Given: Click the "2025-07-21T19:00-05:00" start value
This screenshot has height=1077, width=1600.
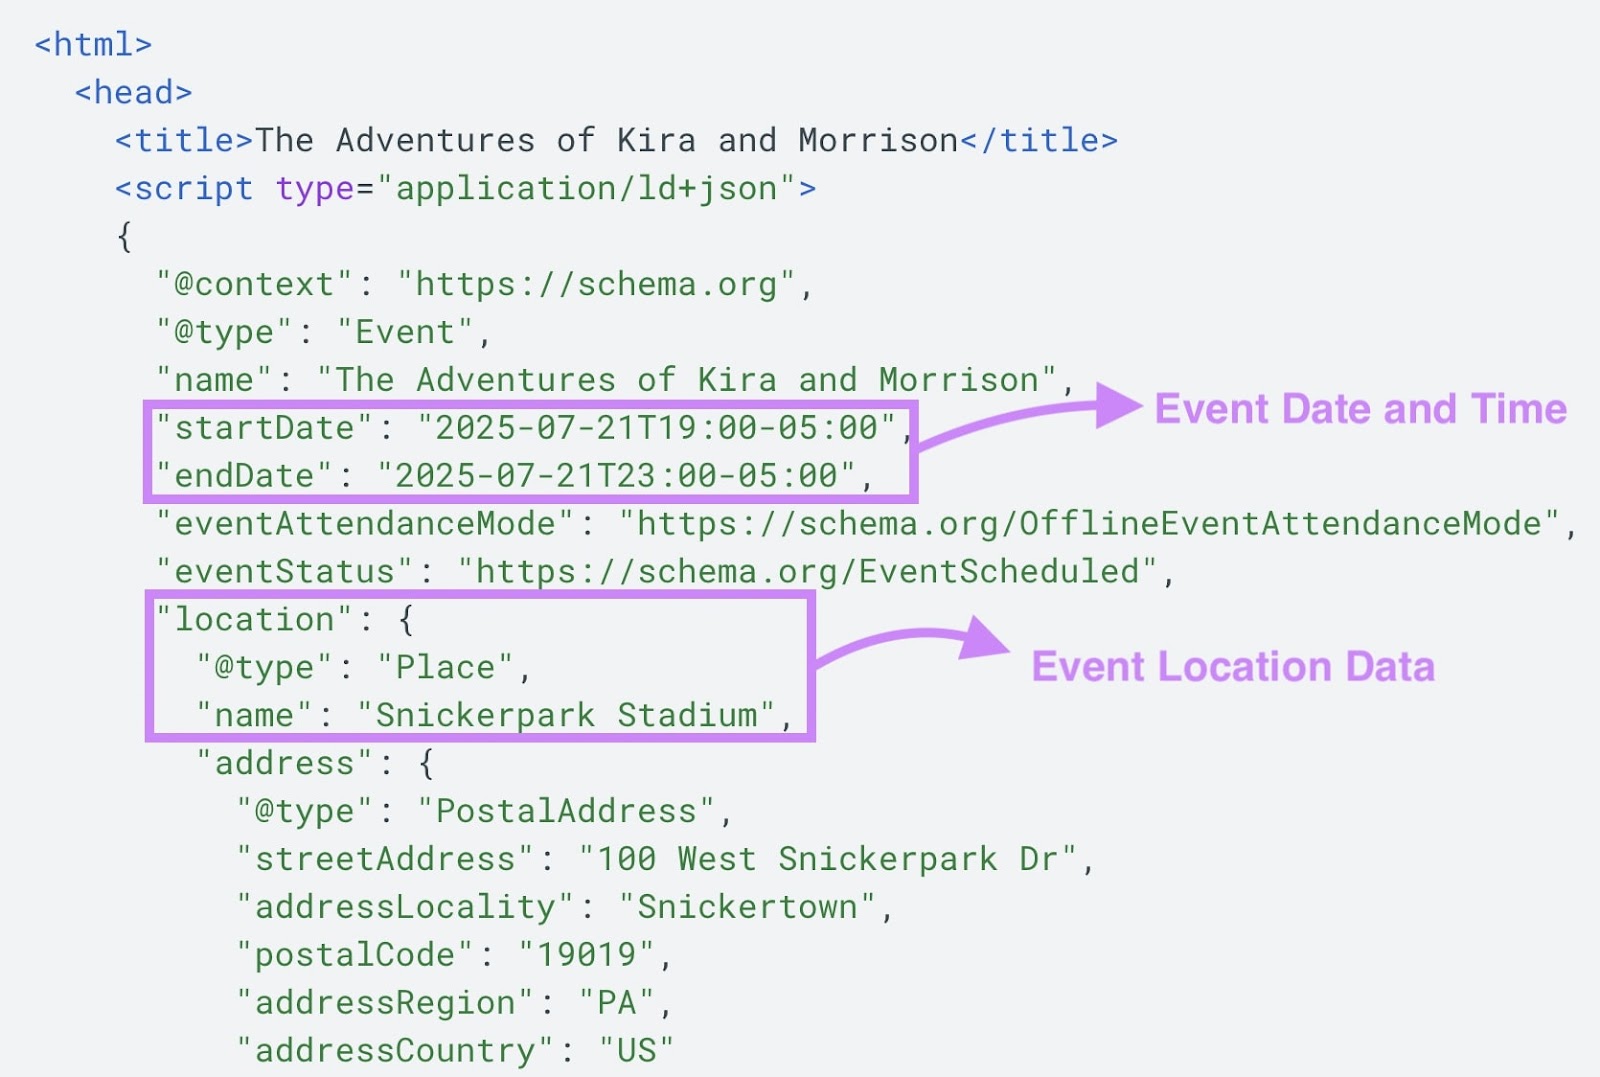Looking at the screenshot, I should tap(656, 429).
